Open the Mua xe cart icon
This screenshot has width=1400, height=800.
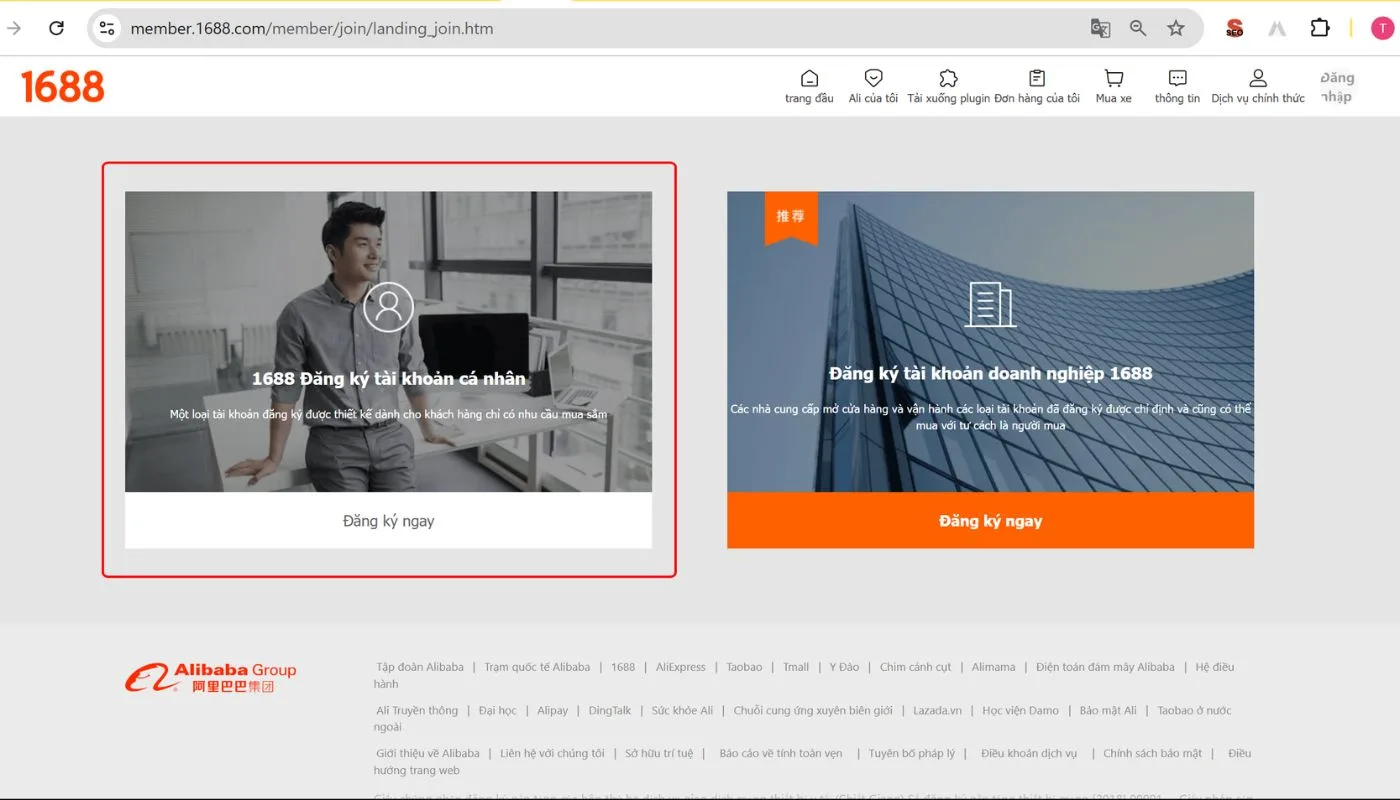(x=1113, y=78)
